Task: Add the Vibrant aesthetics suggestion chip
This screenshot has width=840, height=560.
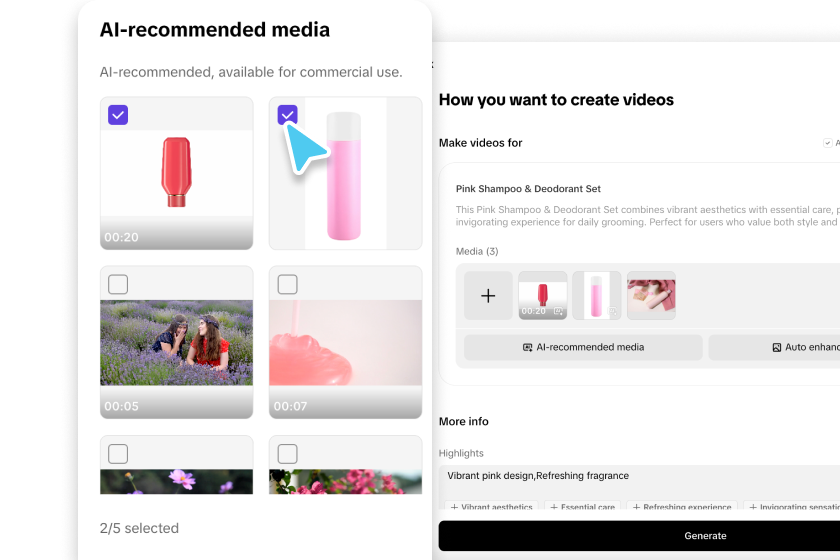Action: pos(491,506)
